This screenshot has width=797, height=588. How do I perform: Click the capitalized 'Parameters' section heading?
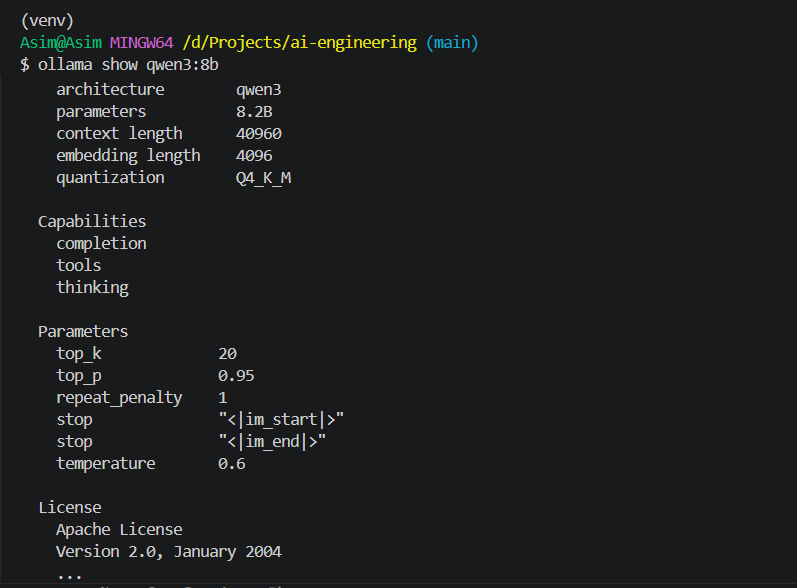point(83,331)
